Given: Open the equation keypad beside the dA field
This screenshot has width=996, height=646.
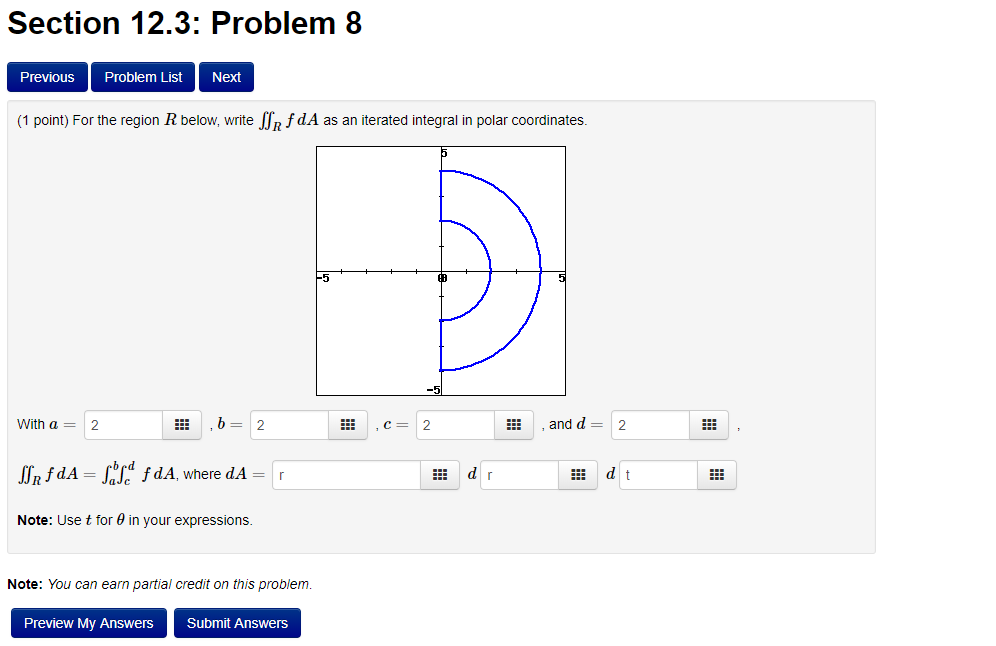Looking at the screenshot, I should tap(439, 474).
